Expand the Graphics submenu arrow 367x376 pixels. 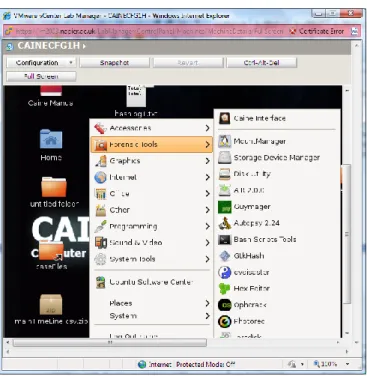[x=207, y=161]
